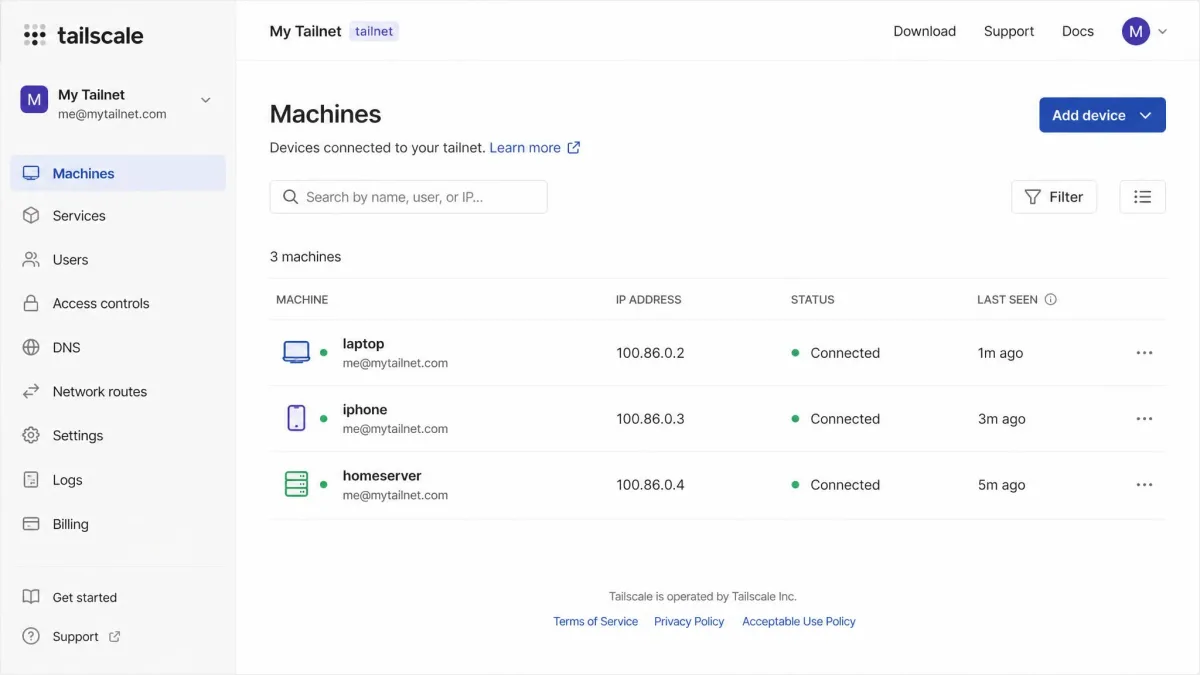Open the three-dot menu for homeserver

[x=1144, y=485]
